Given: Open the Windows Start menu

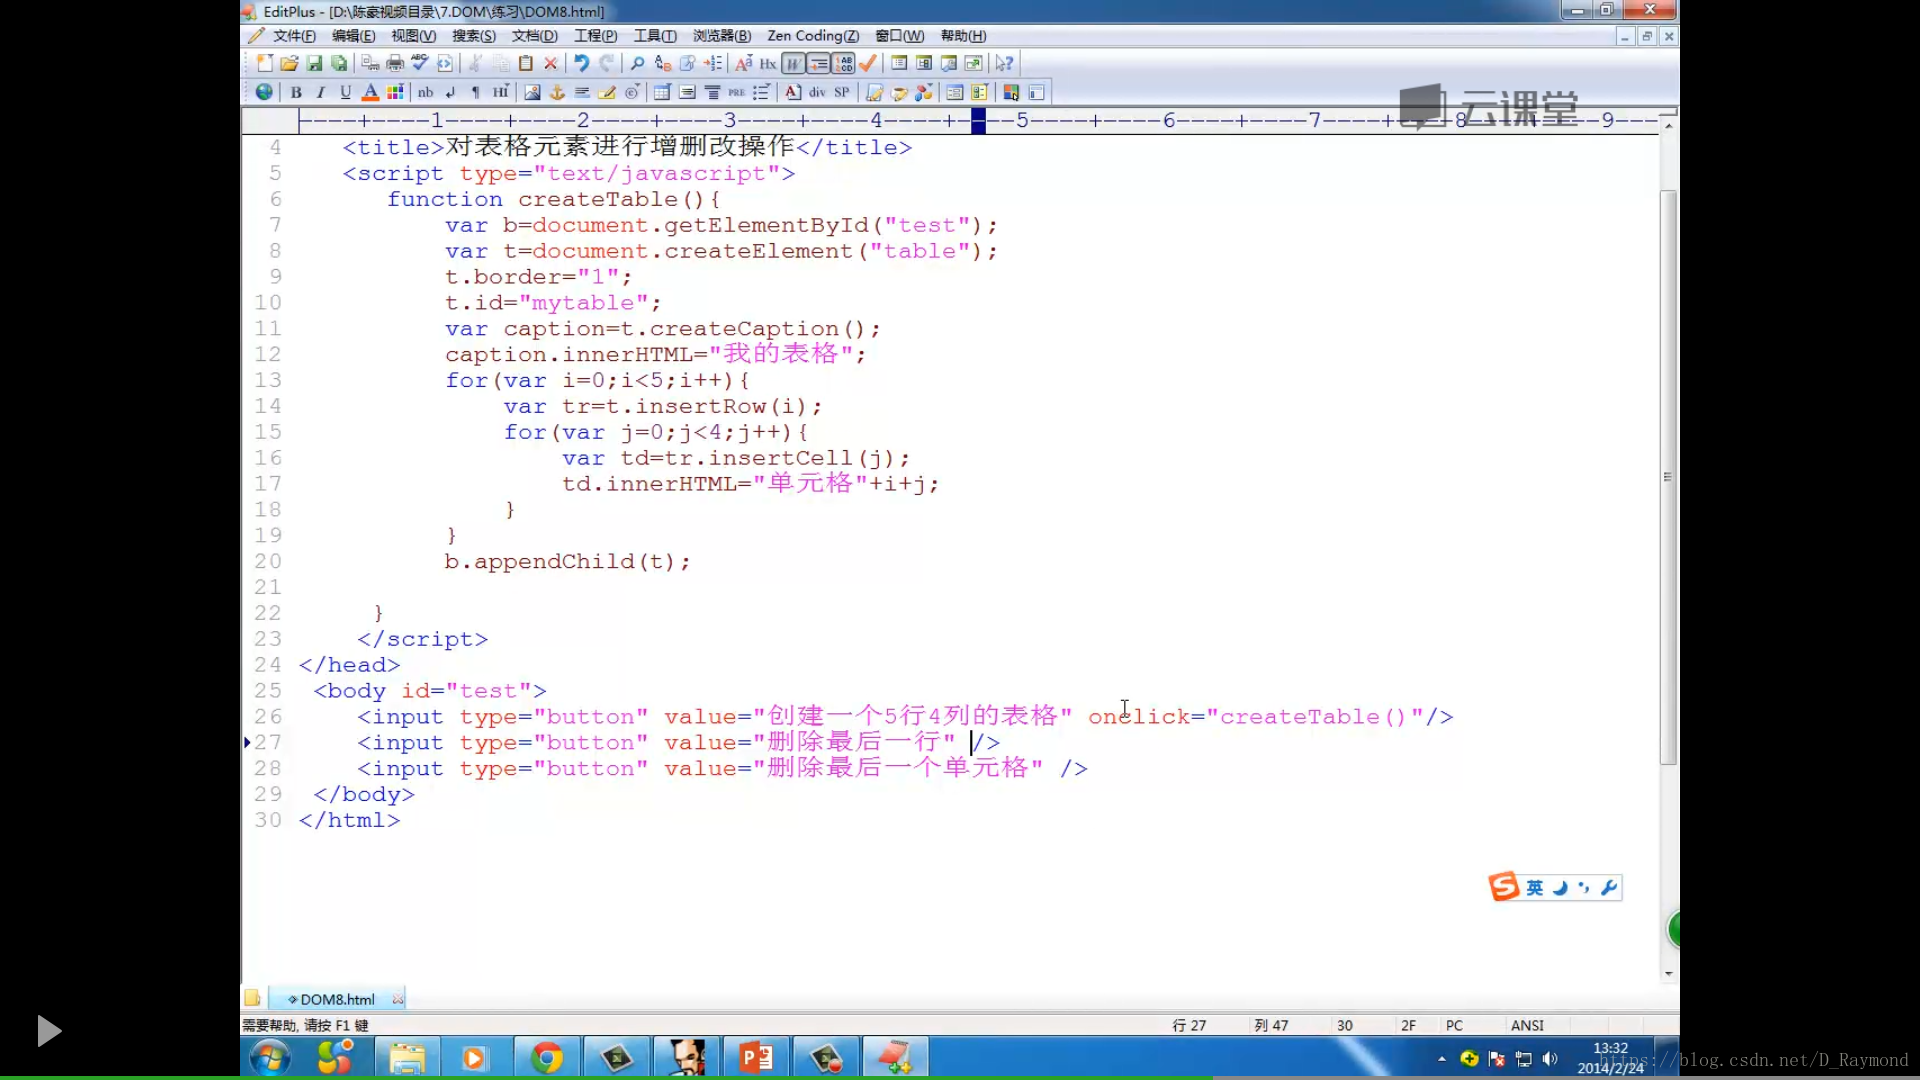Looking at the screenshot, I should [x=270, y=1058].
